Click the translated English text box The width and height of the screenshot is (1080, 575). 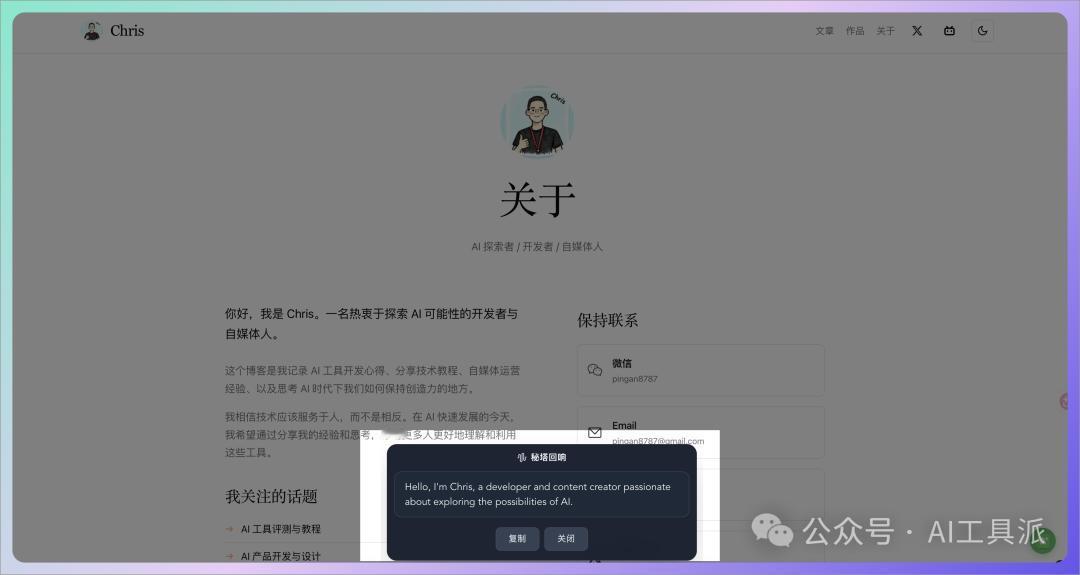[541, 494]
